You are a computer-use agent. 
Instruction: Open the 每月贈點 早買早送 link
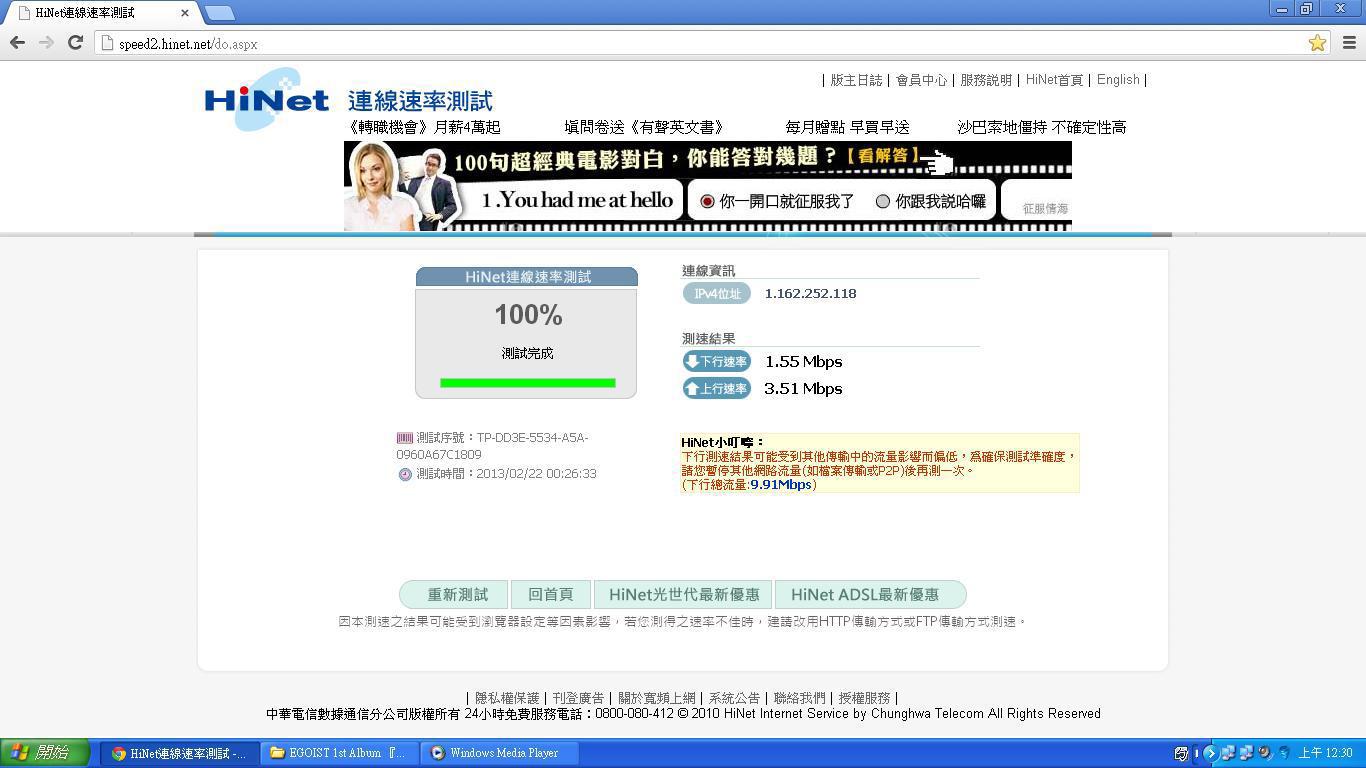pos(847,127)
